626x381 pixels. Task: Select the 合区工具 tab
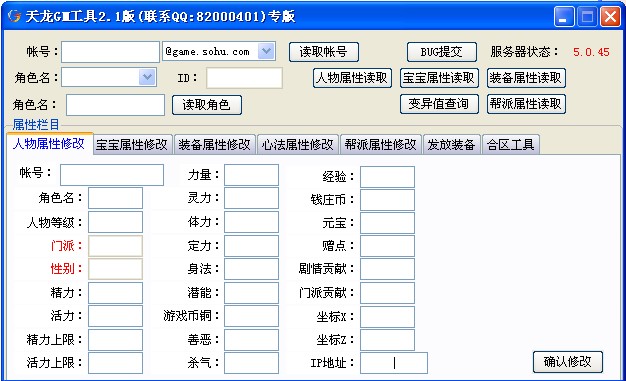pos(511,145)
